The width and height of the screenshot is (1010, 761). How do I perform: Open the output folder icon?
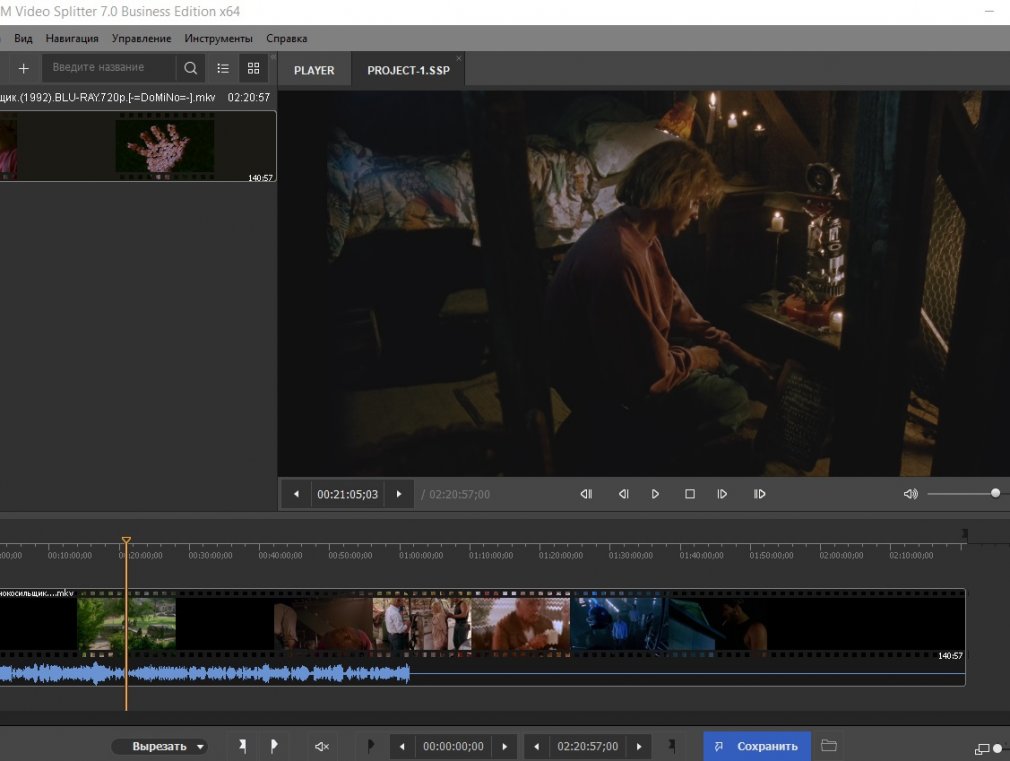coord(829,746)
